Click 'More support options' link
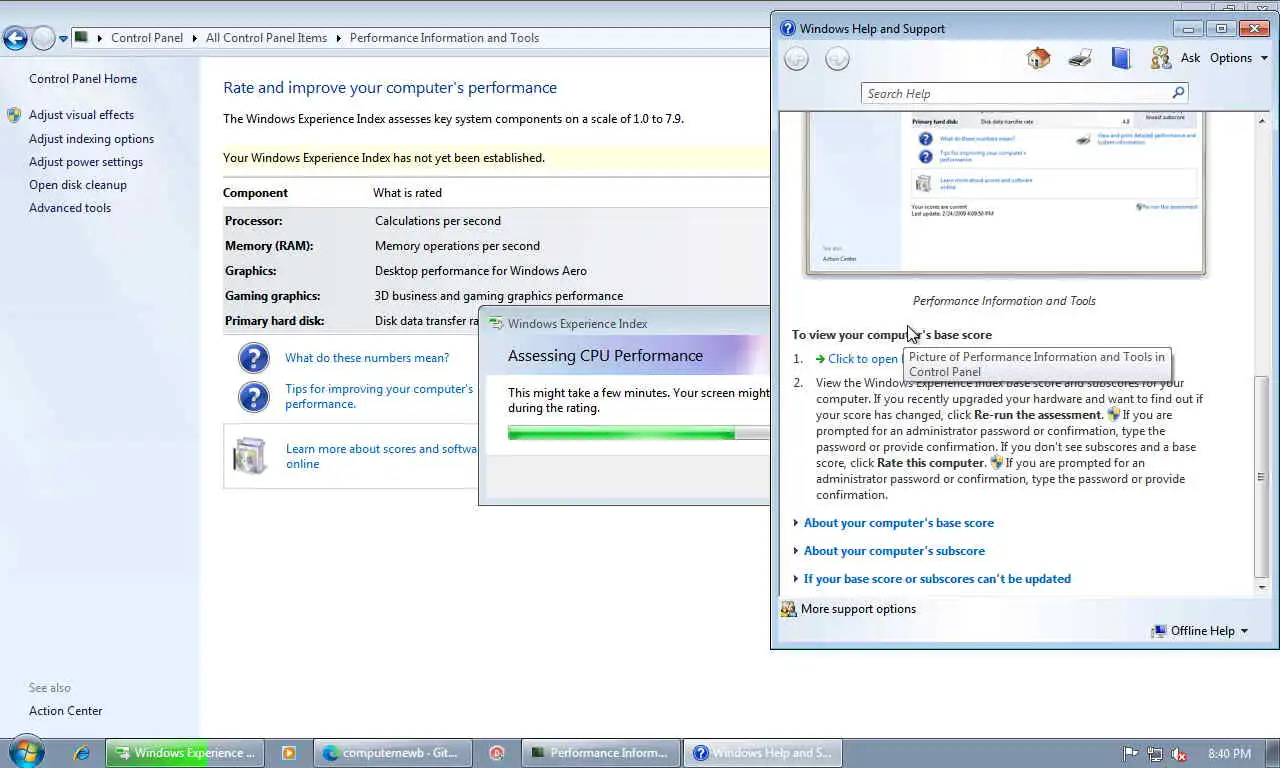Screen dimensions: 1280x768 pyautogui.click(x=858, y=609)
